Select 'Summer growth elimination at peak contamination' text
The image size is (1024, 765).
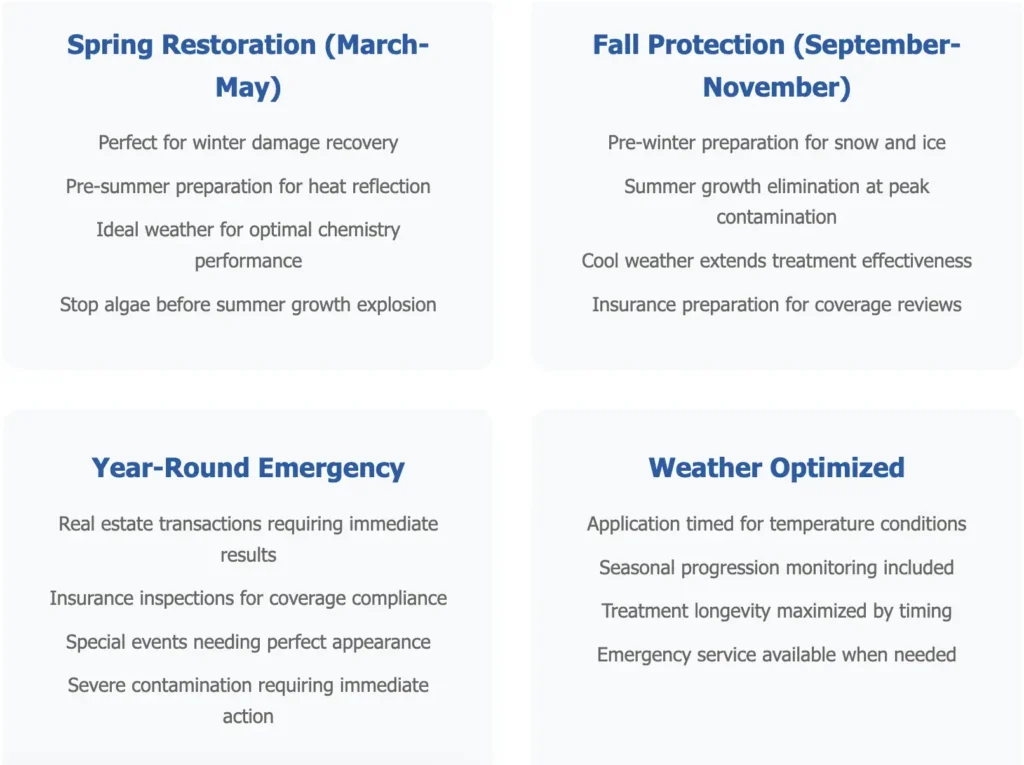click(x=776, y=202)
